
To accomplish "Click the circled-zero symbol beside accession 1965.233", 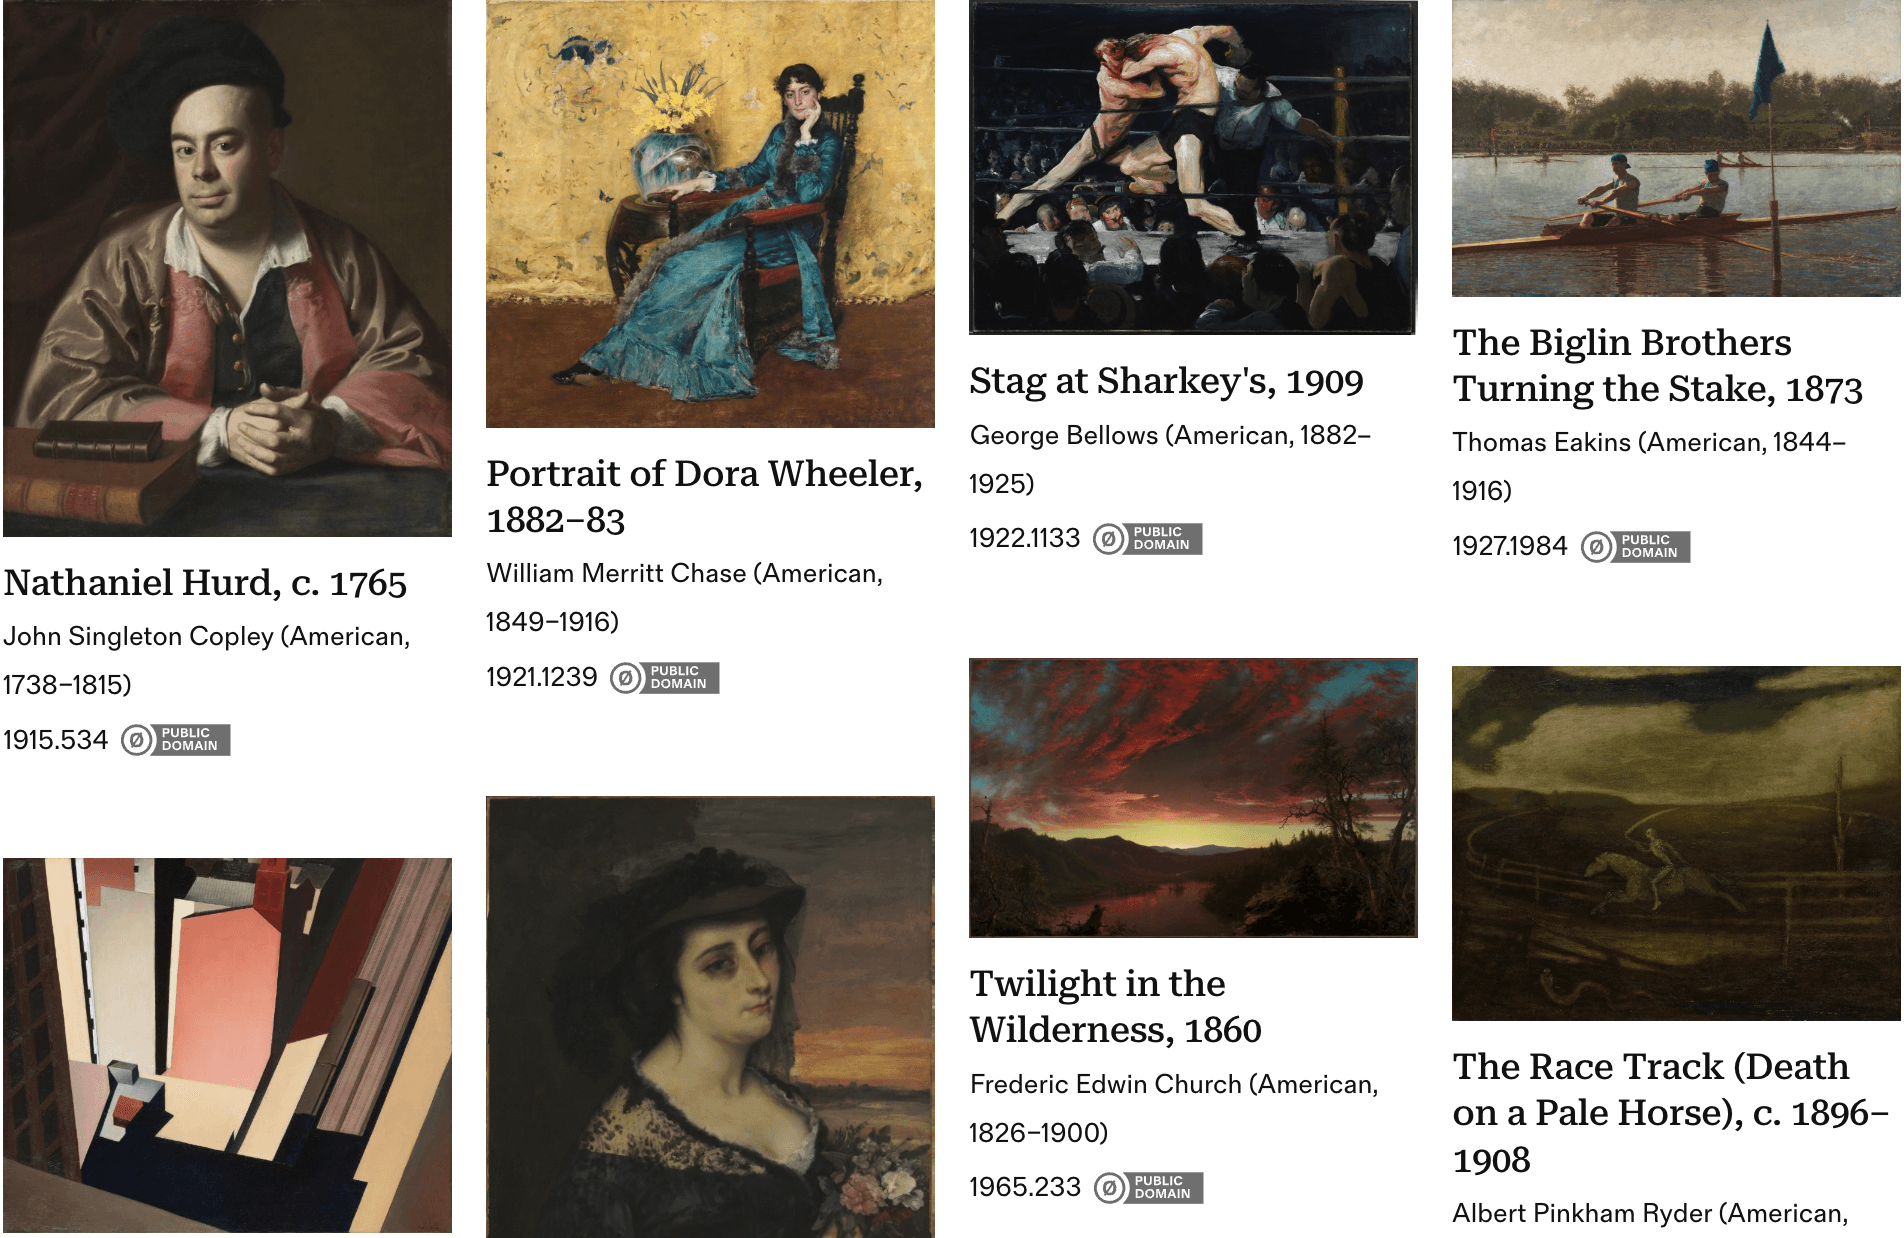I will click(x=1112, y=1187).
